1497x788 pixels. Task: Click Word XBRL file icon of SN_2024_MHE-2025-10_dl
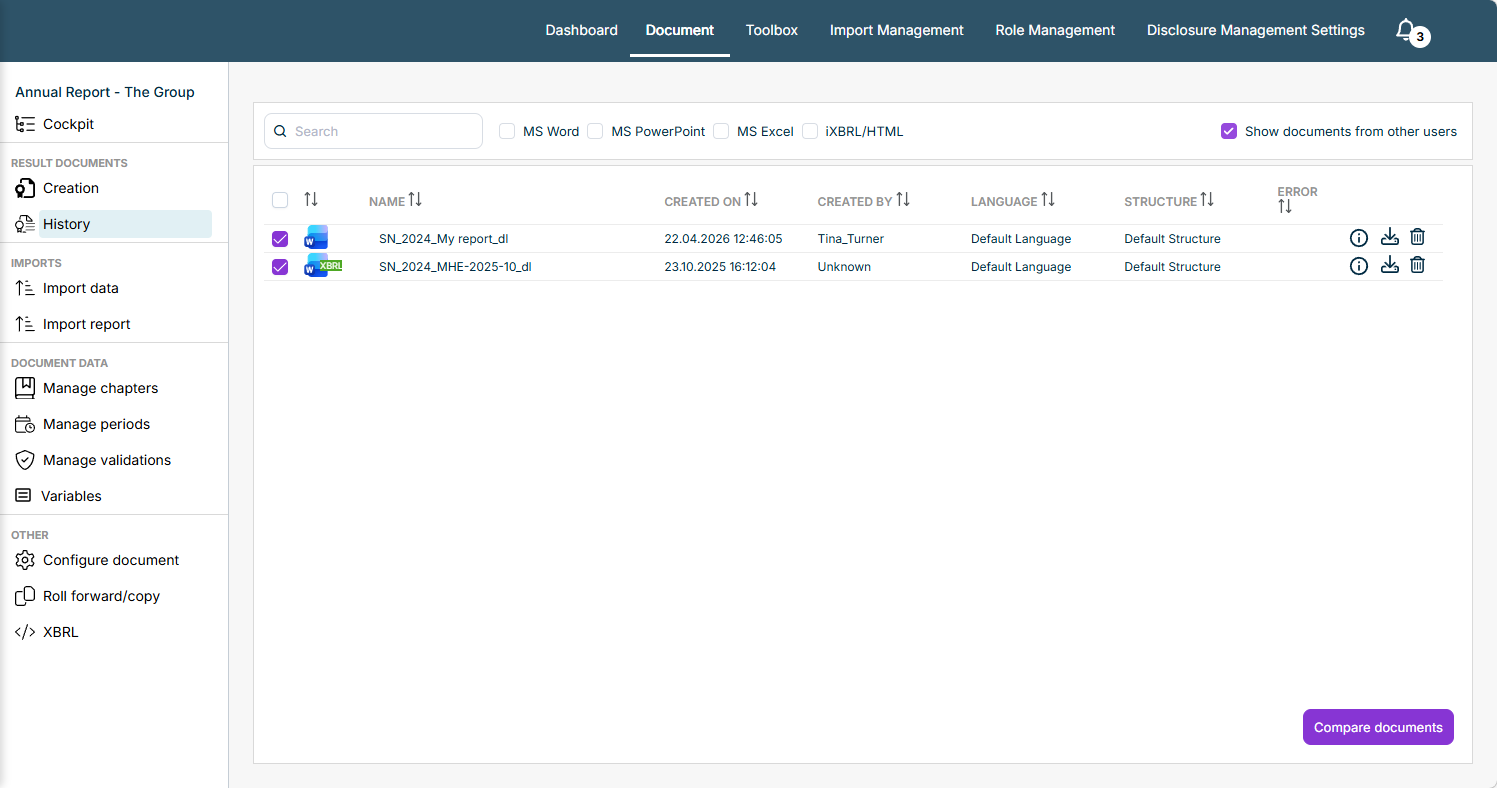pos(323,266)
